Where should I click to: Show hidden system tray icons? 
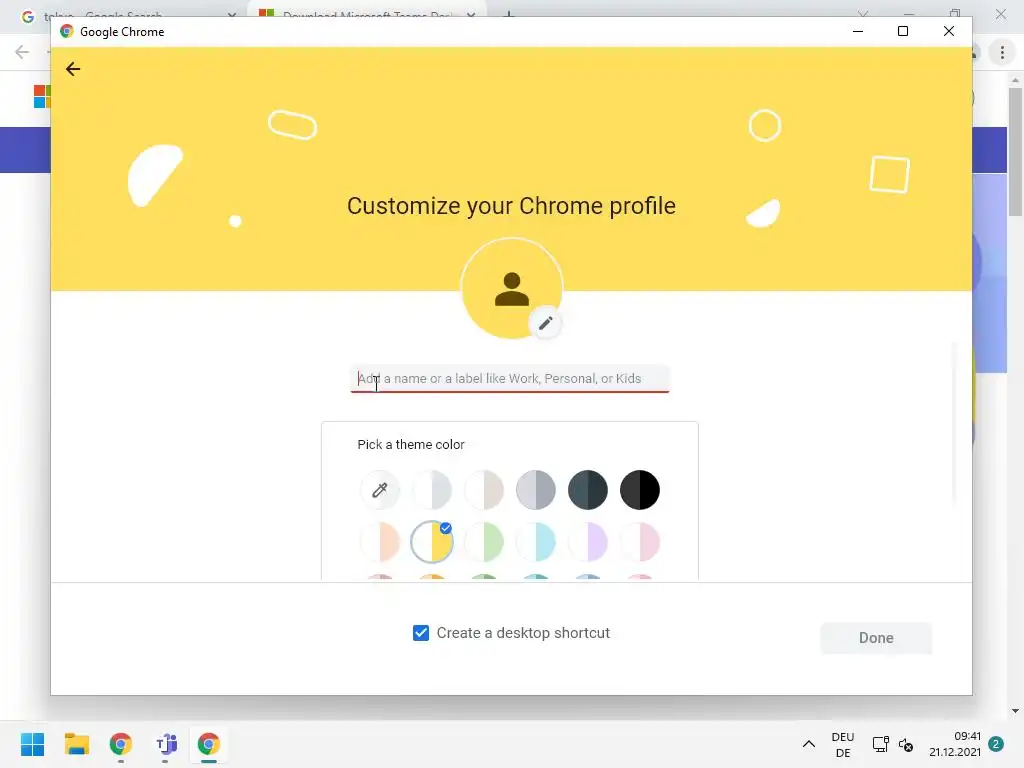(808, 744)
